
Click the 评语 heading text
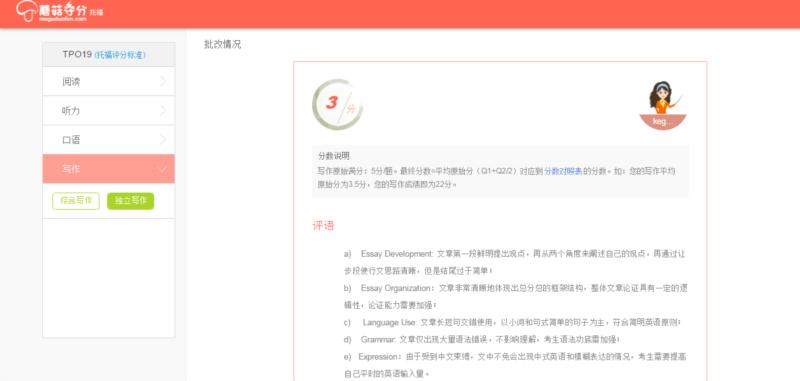point(323,225)
